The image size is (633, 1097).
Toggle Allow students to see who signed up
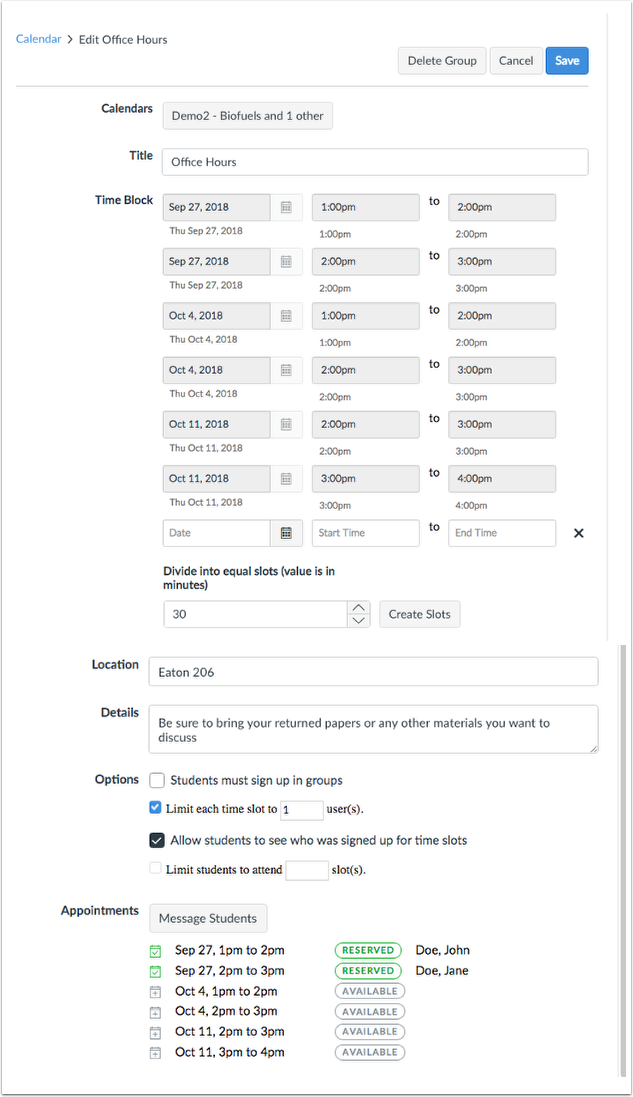click(157, 840)
